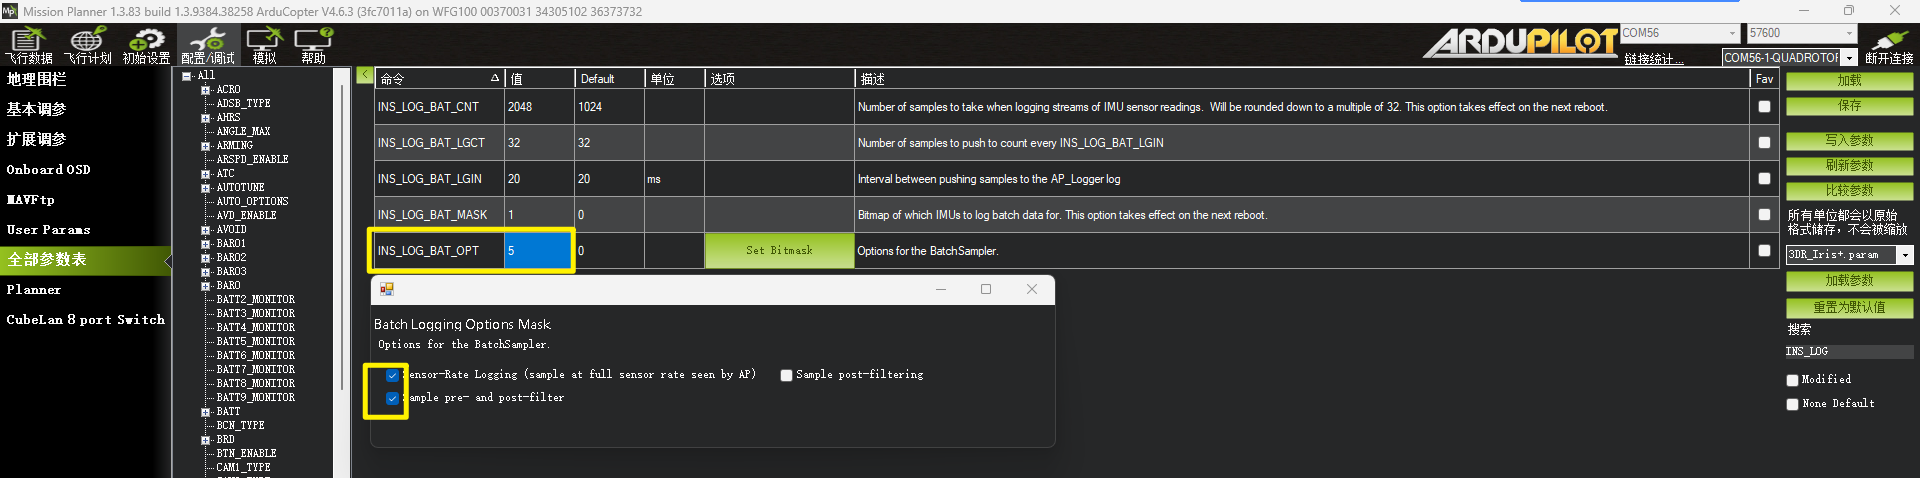Image resolution: width=1920 pixels, height=478 pixels.
Task: Collapse the All tree root node
Action: coord(186,76)
